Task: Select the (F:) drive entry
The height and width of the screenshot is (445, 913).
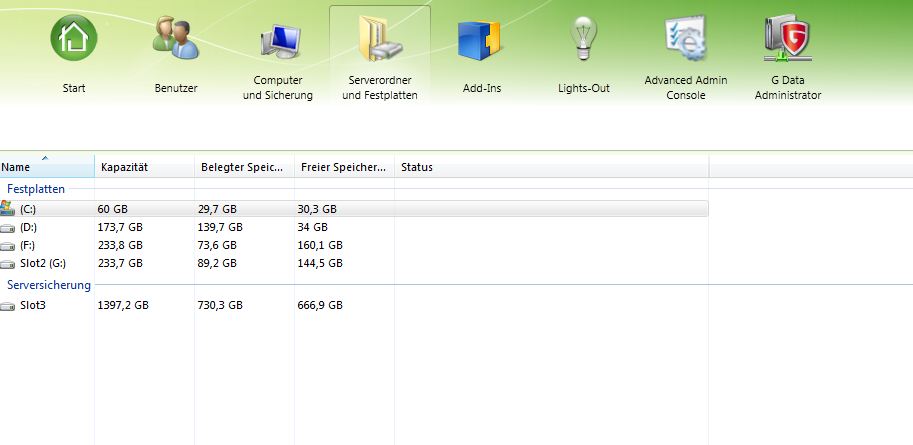Action: [x=28, y=245]
